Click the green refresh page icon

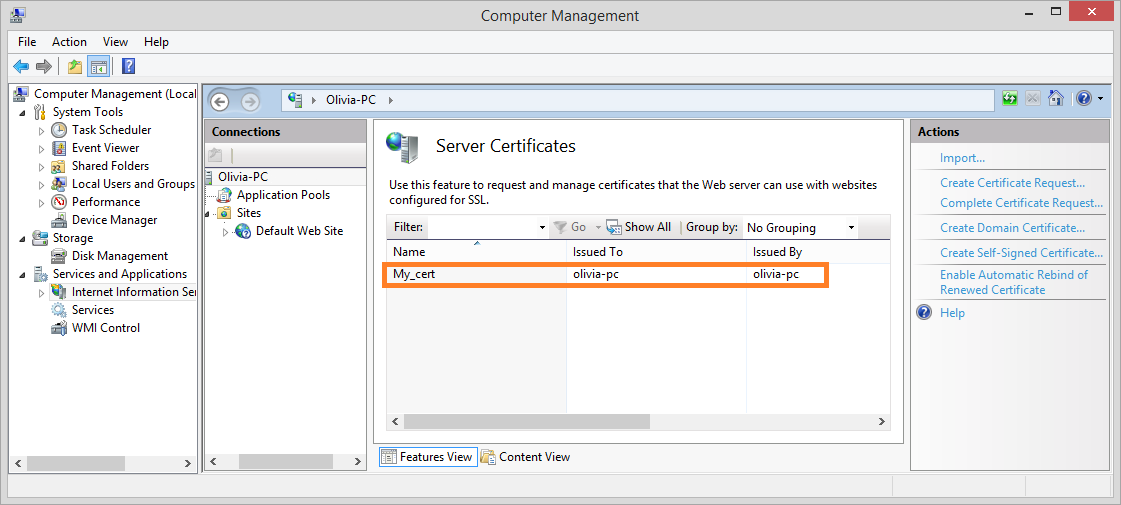coord(1010,99)
